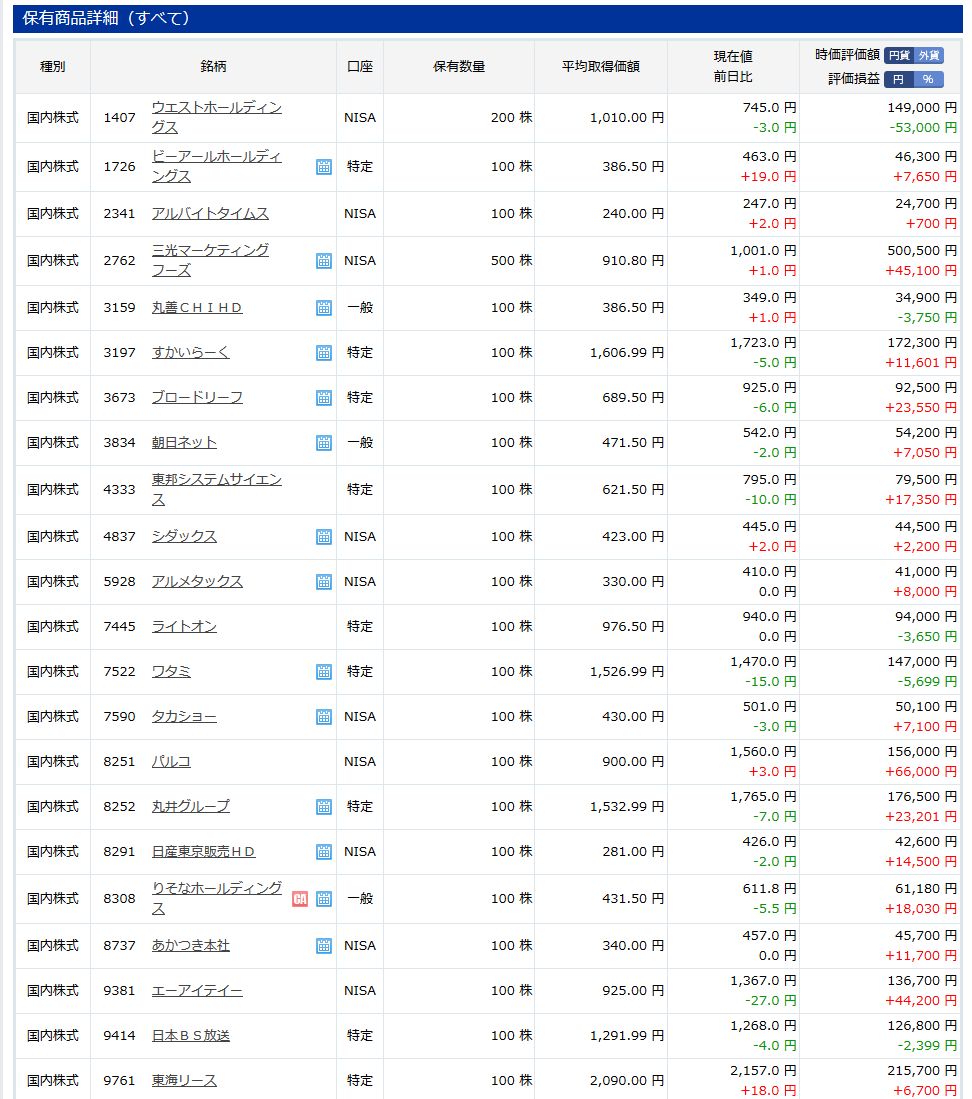972x1099 pixels.
Task: Open あかつき本社 stock link
Action: 191,946
